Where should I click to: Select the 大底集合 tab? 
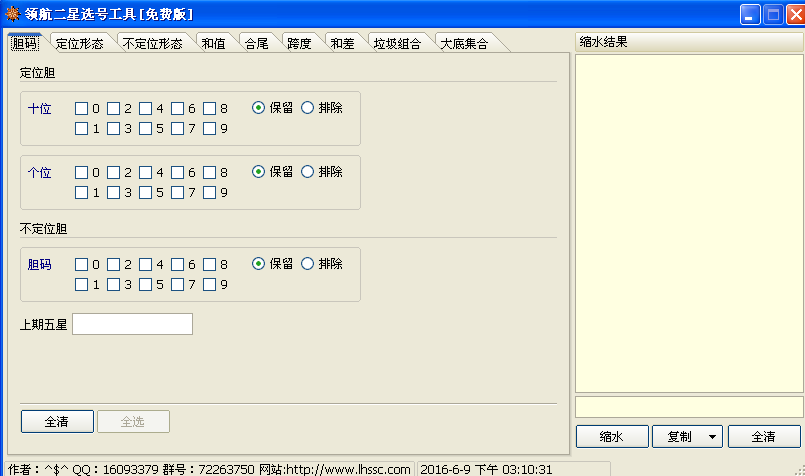[464, 44]
